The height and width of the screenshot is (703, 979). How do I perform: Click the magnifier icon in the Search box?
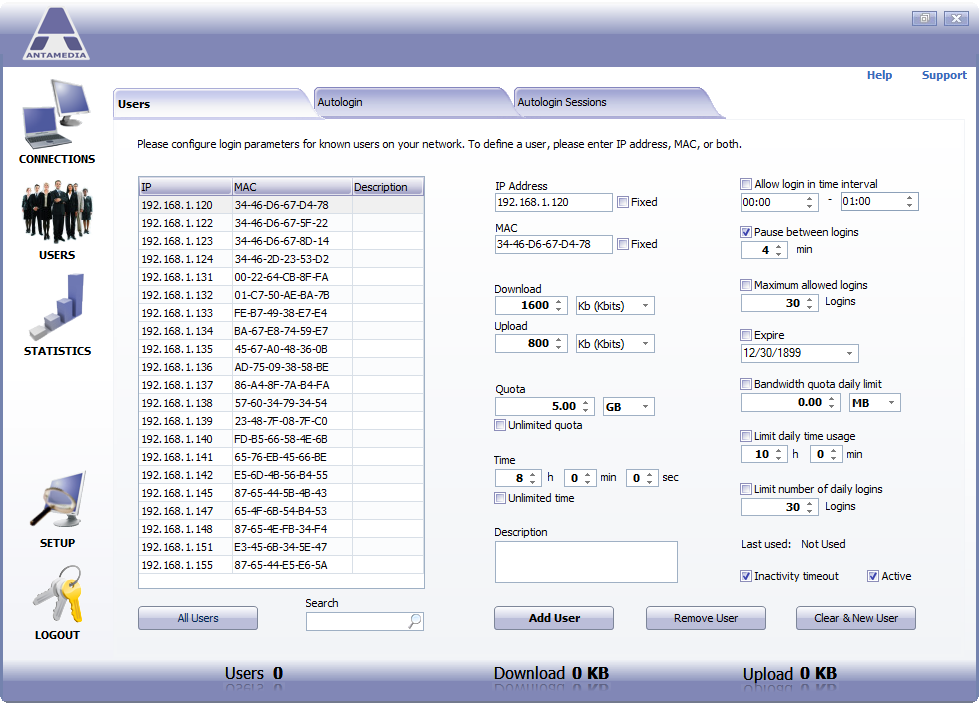pos(413,621)
